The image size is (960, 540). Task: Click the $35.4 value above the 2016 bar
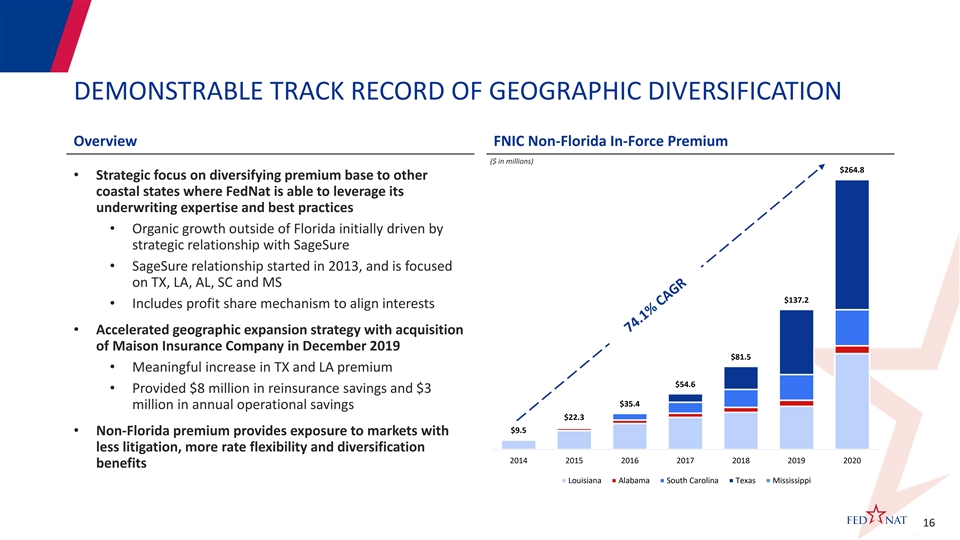629,404
